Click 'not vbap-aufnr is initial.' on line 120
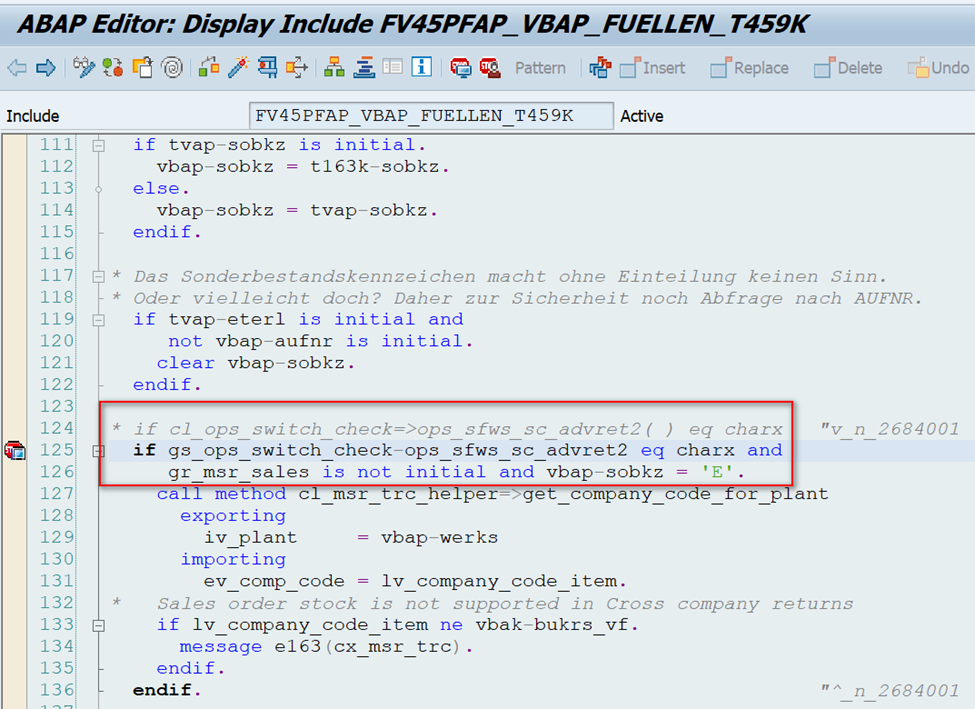Viewport: 975px width, 709px height. [x=320, y=341]
